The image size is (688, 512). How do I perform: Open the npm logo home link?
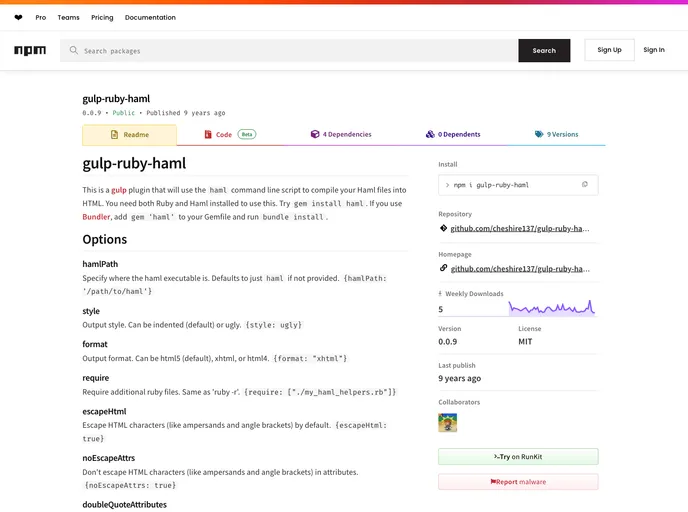30,50
